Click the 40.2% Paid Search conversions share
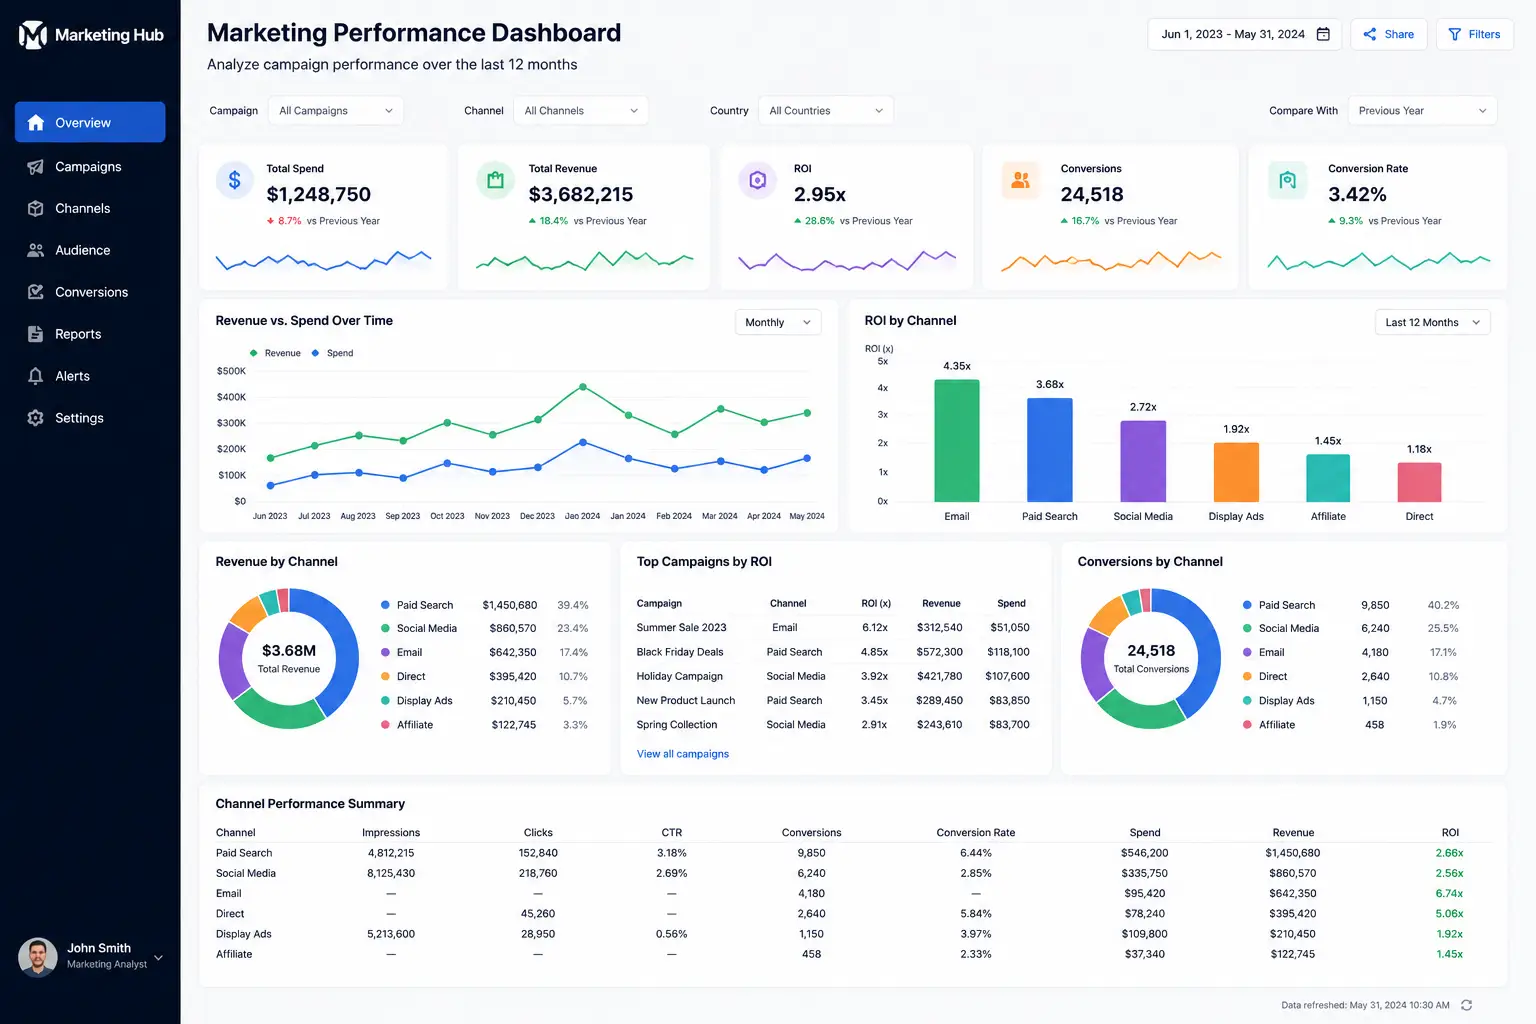1536x1024 pixels. coord(1443,605)
